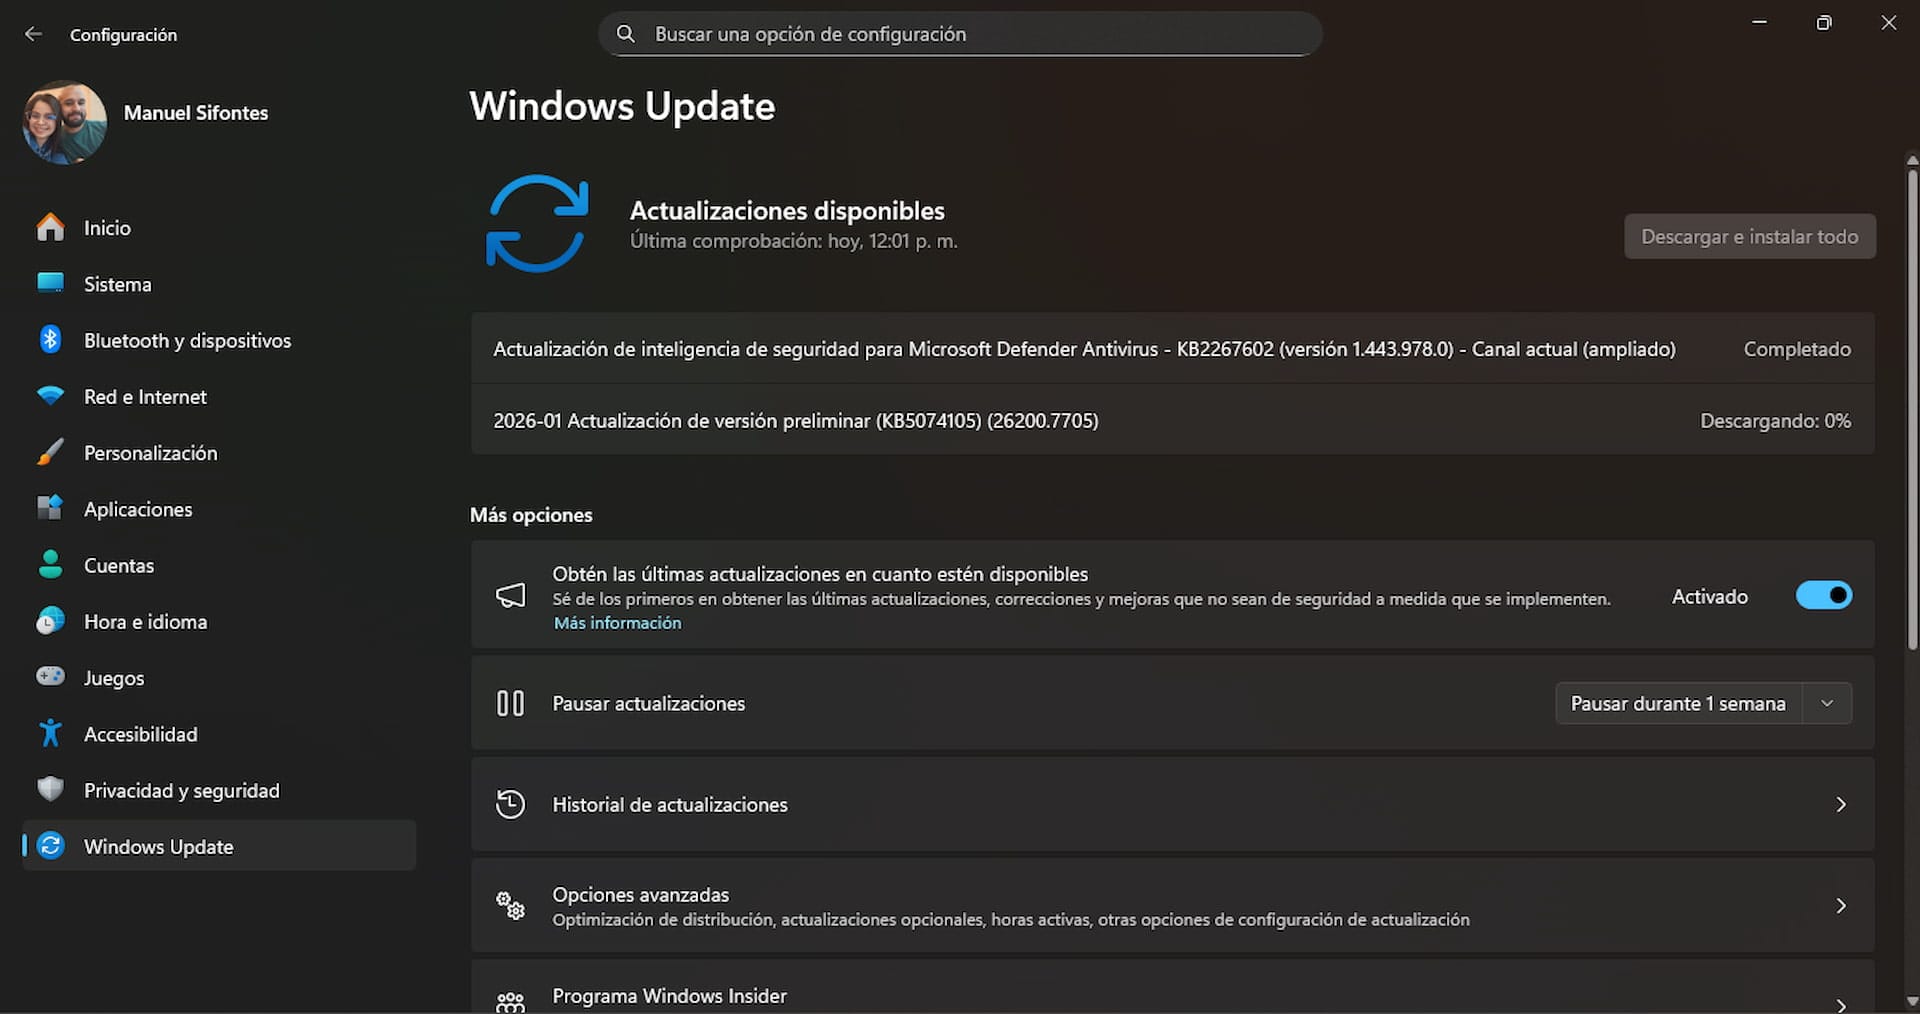Click the Bluetooth y dispositivos icon
Viewport: 1920px width, 1014px height.
pos(49,339)
